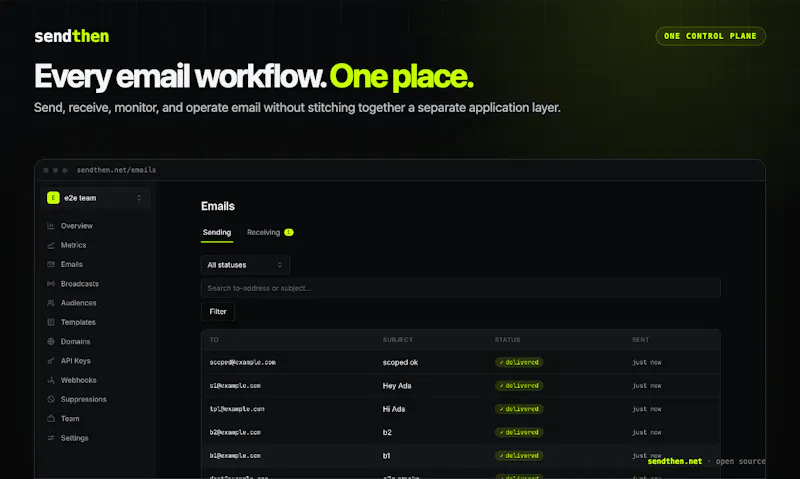
Task: Open email to b1@example.com
Action: click(x=235, y=456)
